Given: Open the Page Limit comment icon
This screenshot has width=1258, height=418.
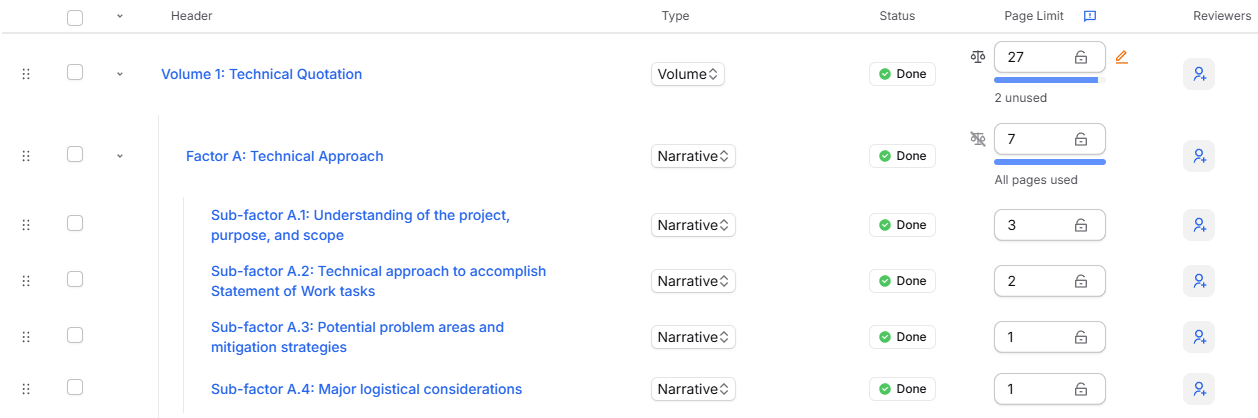Looking at the screenshot, I should point(1090,16).
